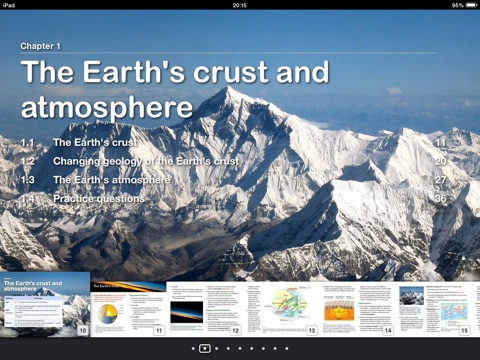The height and width of the screenshot is (360, 480).
Task: Tap page number 20 in contents list
Action: [x=440, y=161]
